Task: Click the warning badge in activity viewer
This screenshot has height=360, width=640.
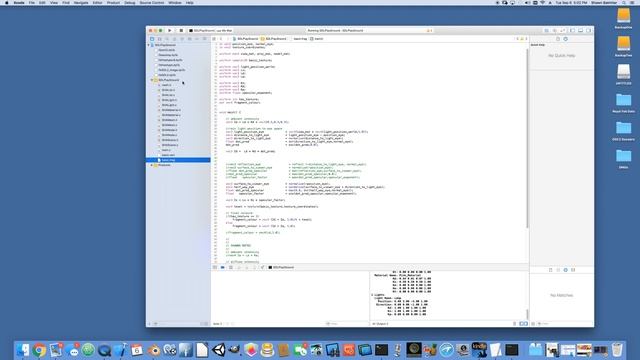Action: pos(429,31)
